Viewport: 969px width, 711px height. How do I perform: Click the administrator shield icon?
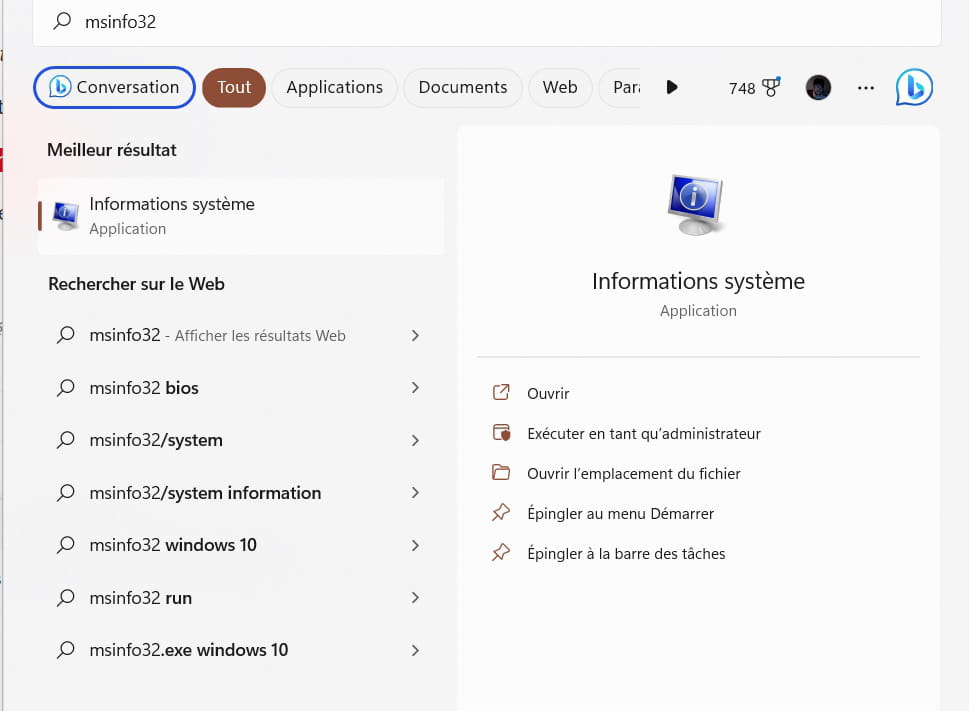(x=501, y=432)
